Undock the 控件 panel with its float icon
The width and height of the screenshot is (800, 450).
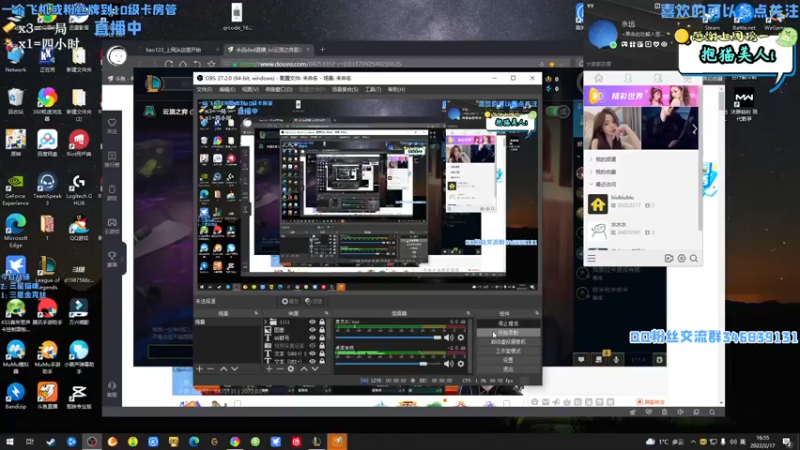(x=537, y=313)
